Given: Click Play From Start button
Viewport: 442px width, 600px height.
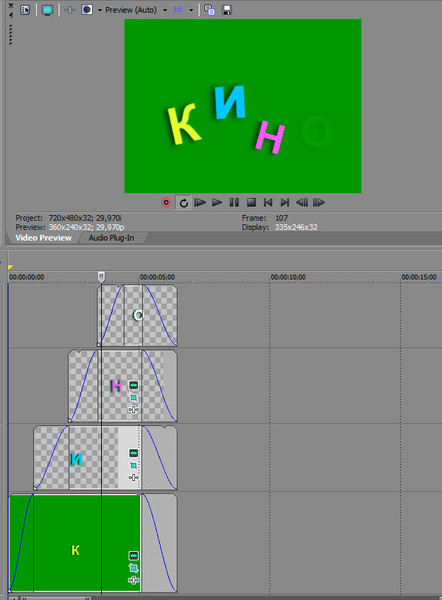Looking at the screenshot, I should [x=200, y=202].
